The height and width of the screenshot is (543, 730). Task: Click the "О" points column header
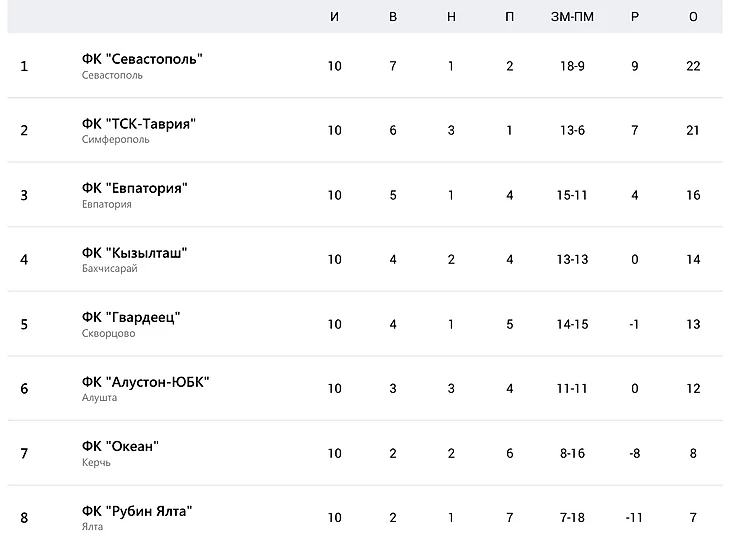(693, 17)
